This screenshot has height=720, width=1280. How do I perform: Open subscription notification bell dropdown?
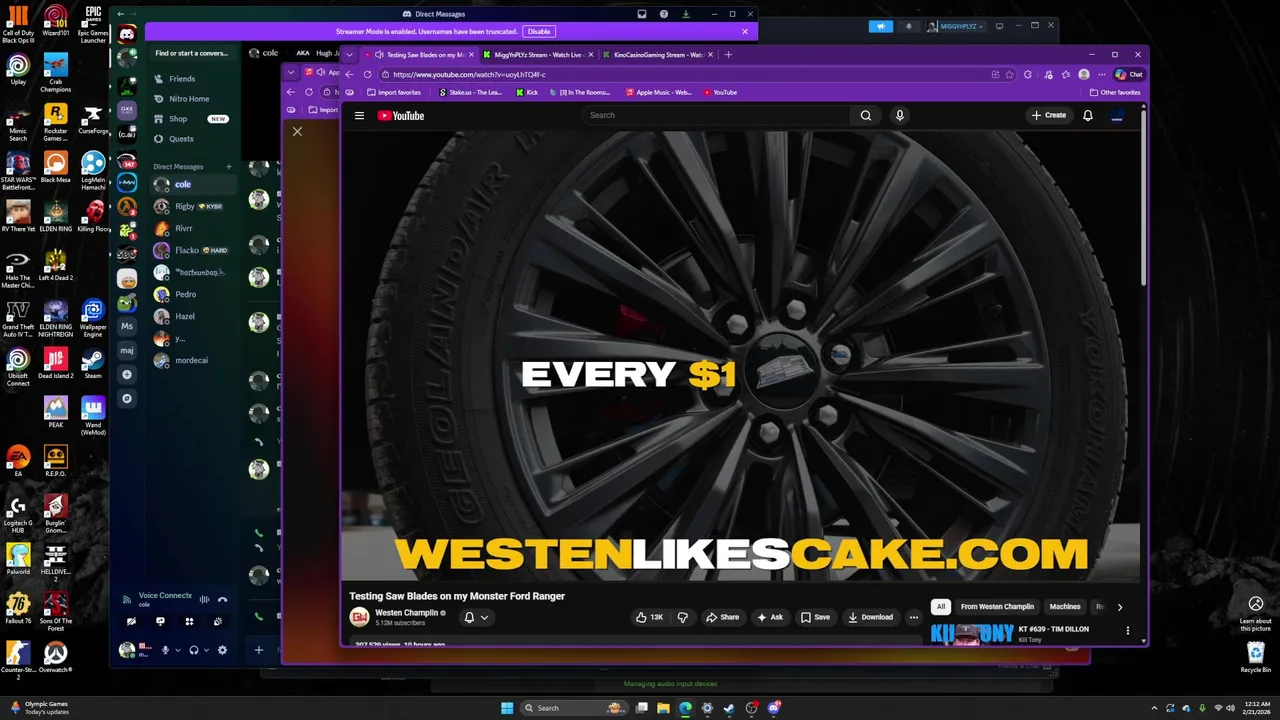tap(476, 617)
